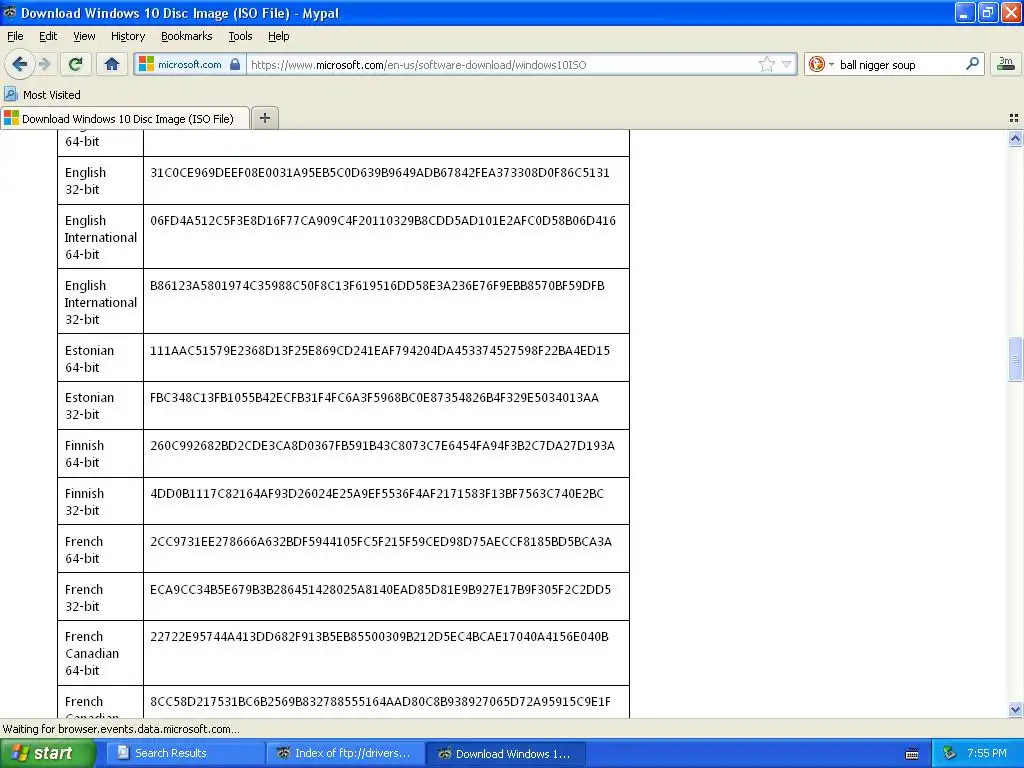Click the Mypal raccoon title bar icon
Screen dimensions: 1024x768
(x=10, y=12)
